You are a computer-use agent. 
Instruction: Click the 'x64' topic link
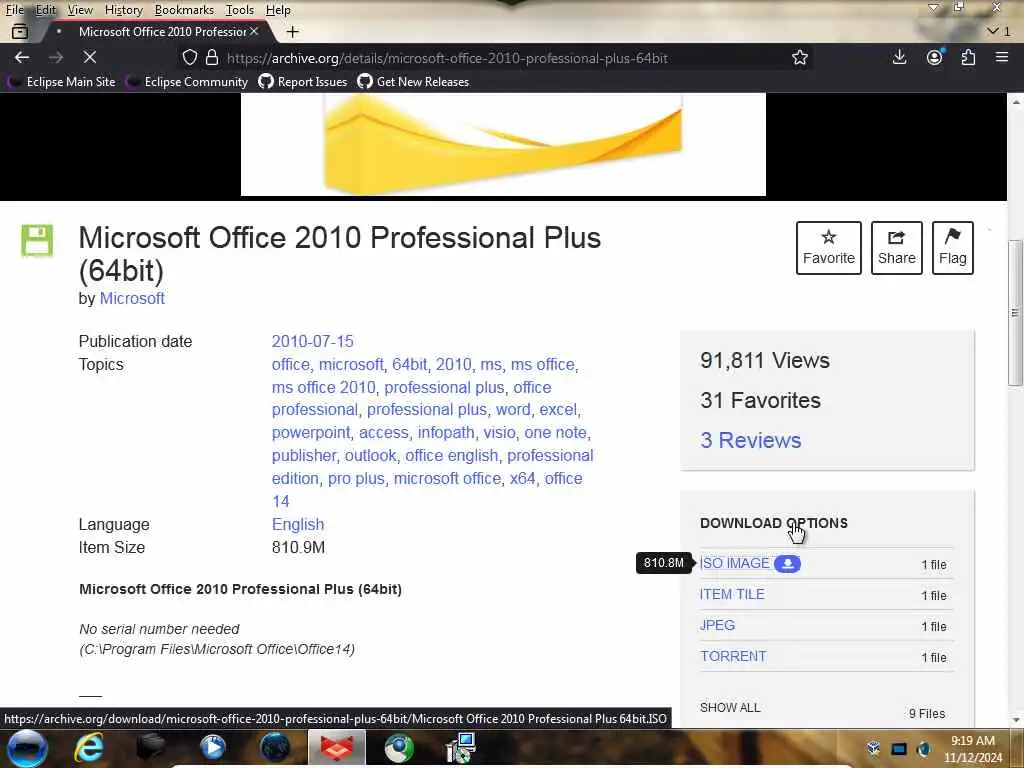coord(522,478)
